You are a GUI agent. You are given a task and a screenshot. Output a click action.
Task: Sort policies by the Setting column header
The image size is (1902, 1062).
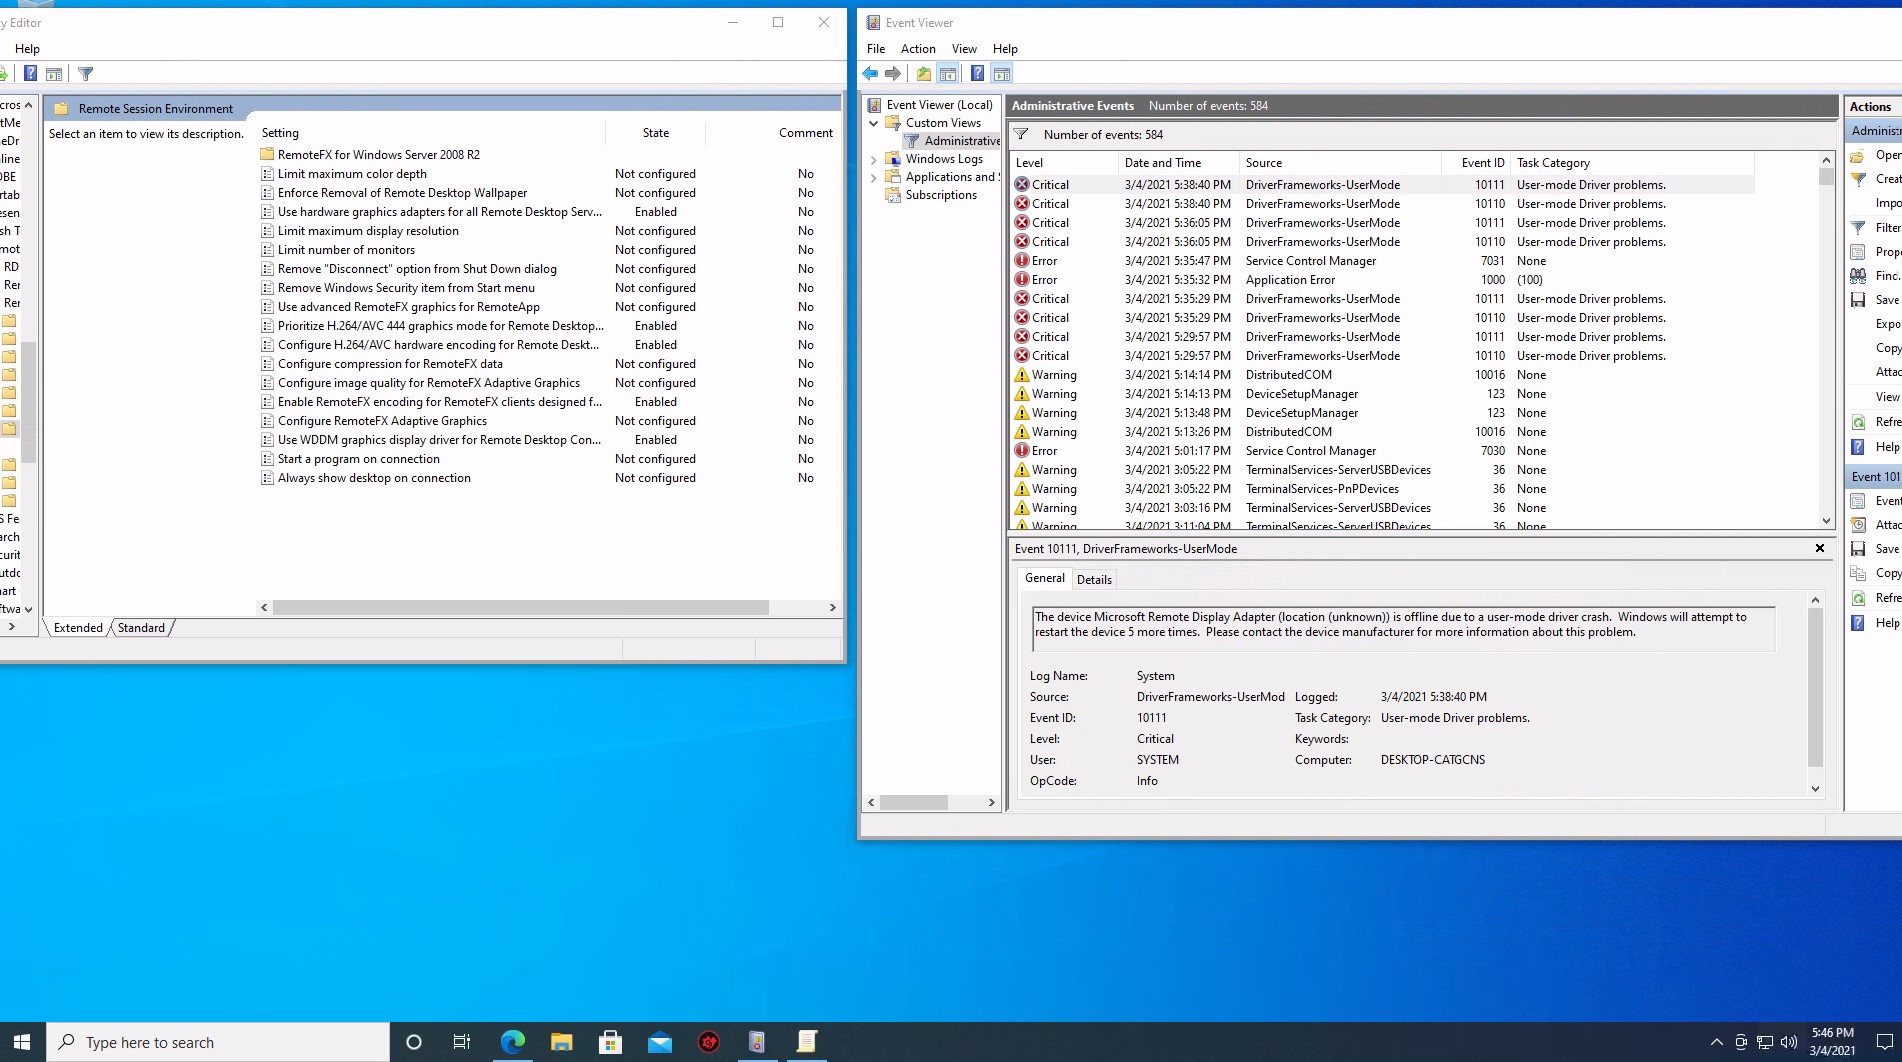[x=431, y=133]
